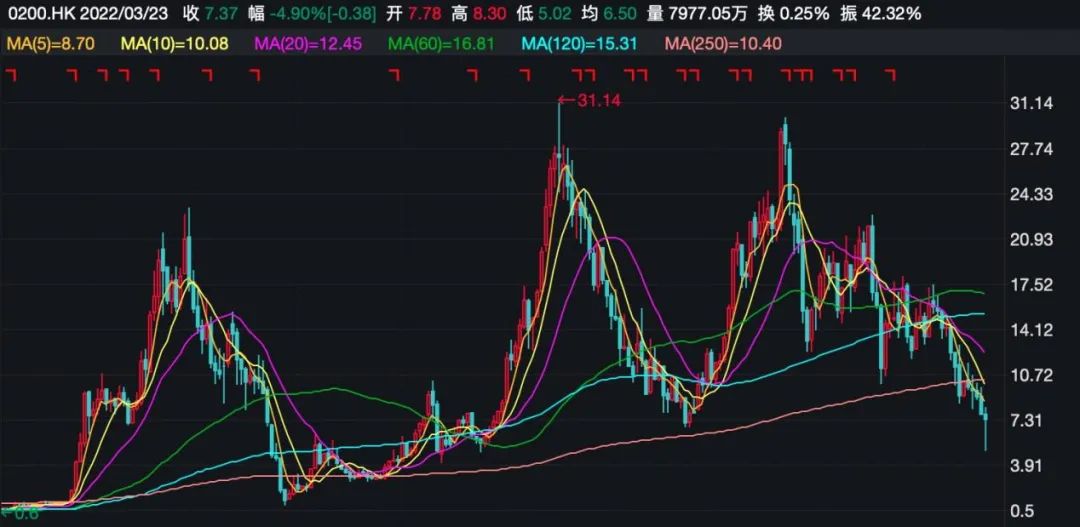Select the MA(250)=10.40 indicator label

[723, 45]
